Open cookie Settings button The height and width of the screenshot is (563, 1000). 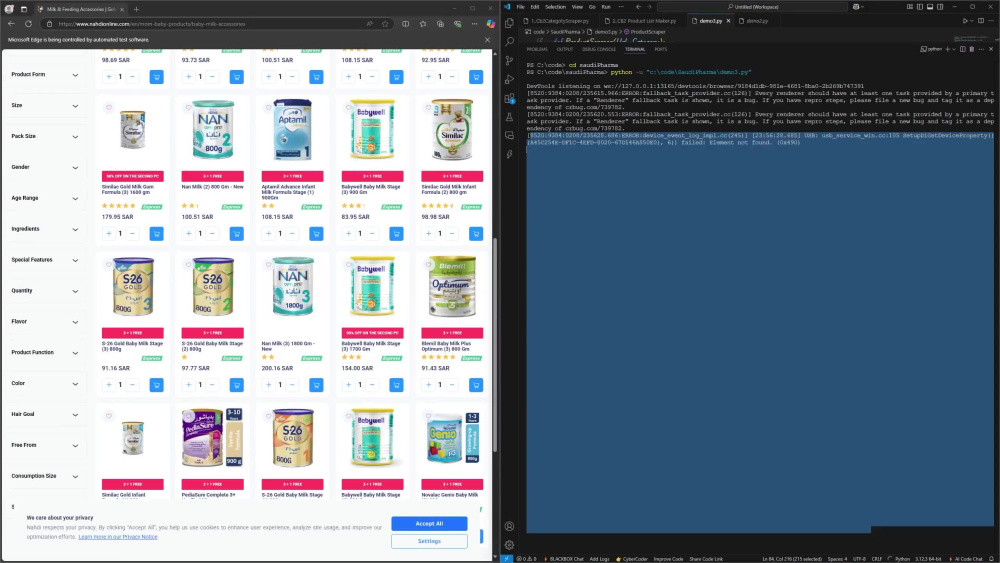[429, 541]
